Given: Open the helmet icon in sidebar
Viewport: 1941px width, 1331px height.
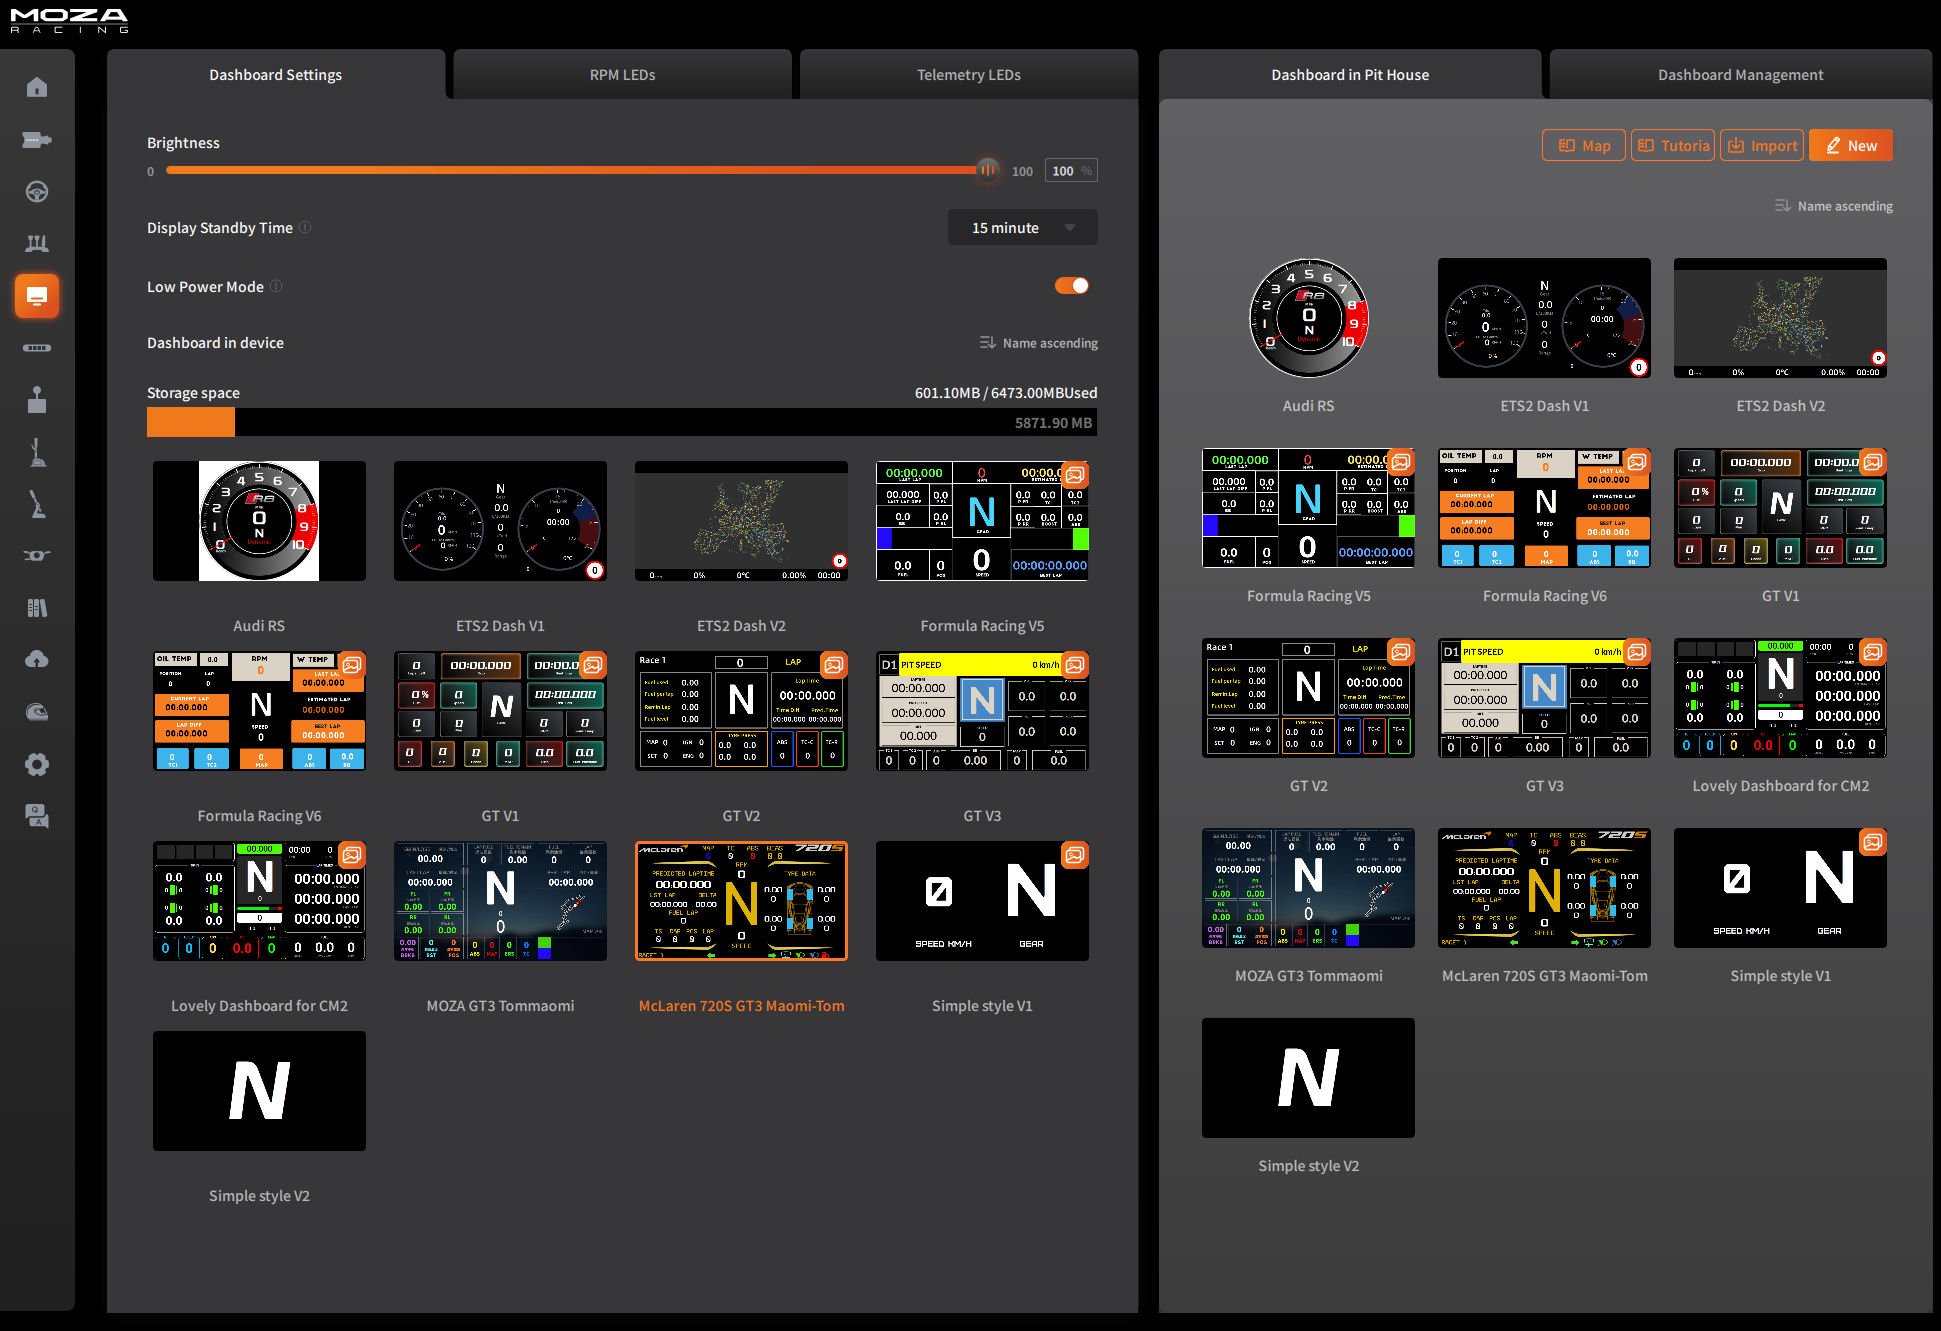Looking at the screenshot, I should pyautogui.click(x=37, y=712).
